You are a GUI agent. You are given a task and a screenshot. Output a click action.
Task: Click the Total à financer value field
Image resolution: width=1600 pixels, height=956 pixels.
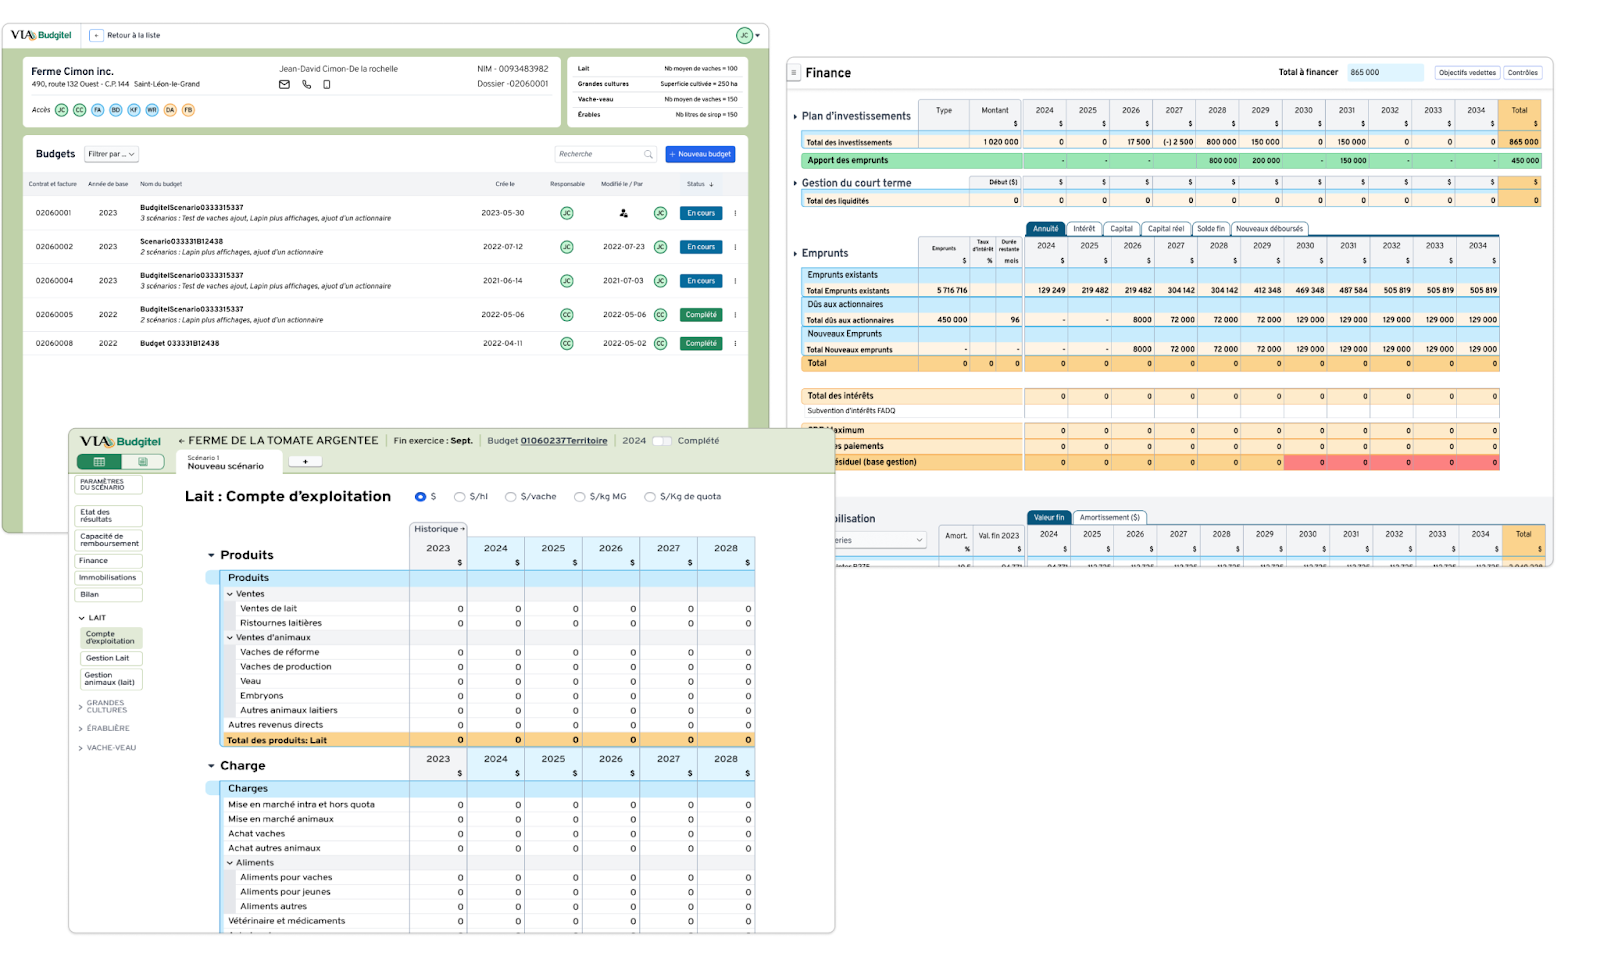[x=1384, y=73]
